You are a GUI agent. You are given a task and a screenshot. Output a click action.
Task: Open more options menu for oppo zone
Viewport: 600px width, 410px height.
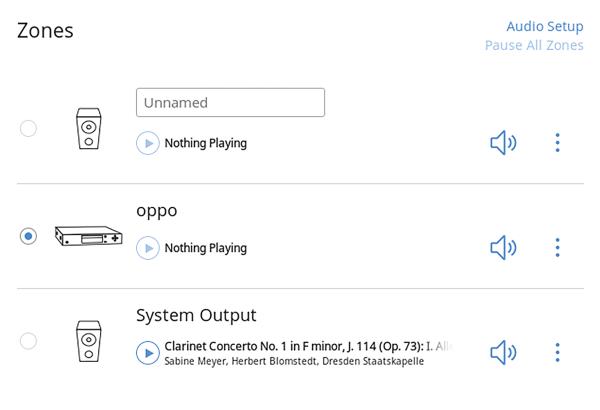pos(557,247)
